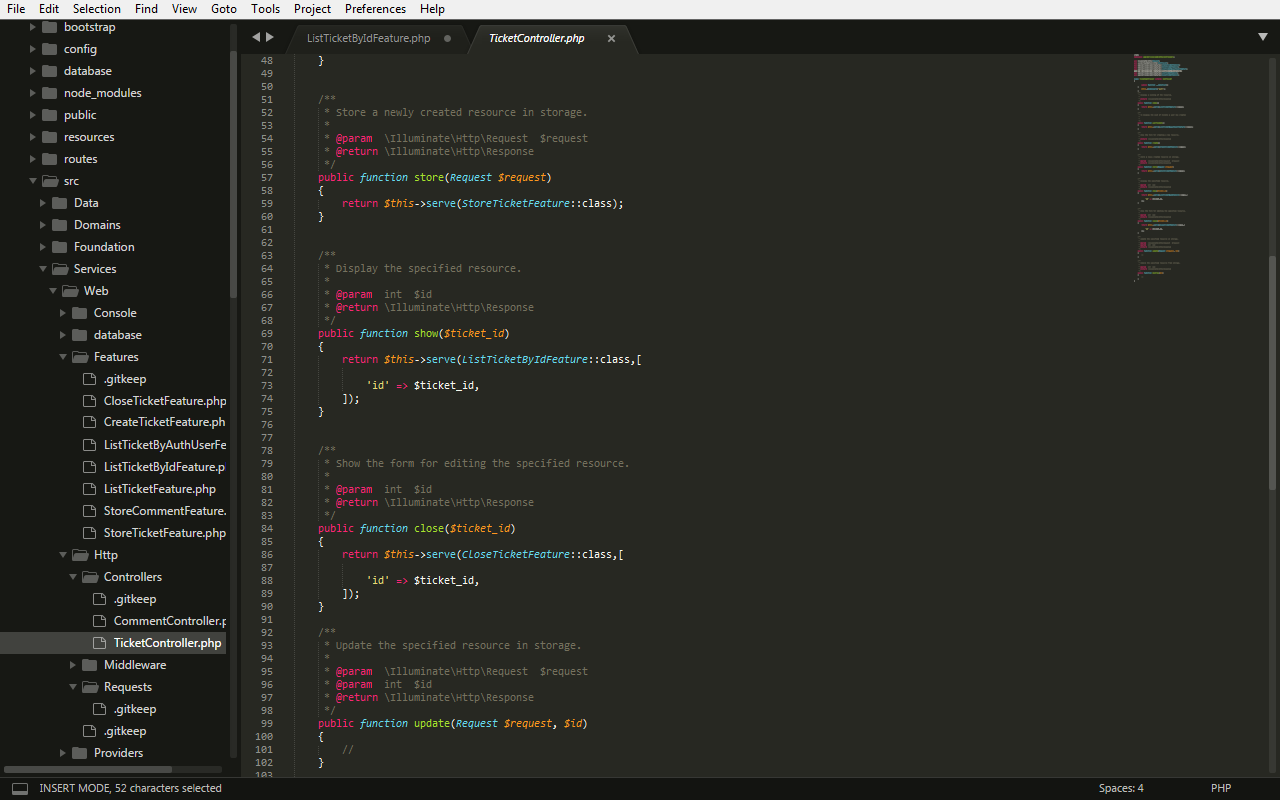Change indentation via Spaces: 4
Image resolution: width=1280 pixels, height=800 pixels.
point(1120,788)
